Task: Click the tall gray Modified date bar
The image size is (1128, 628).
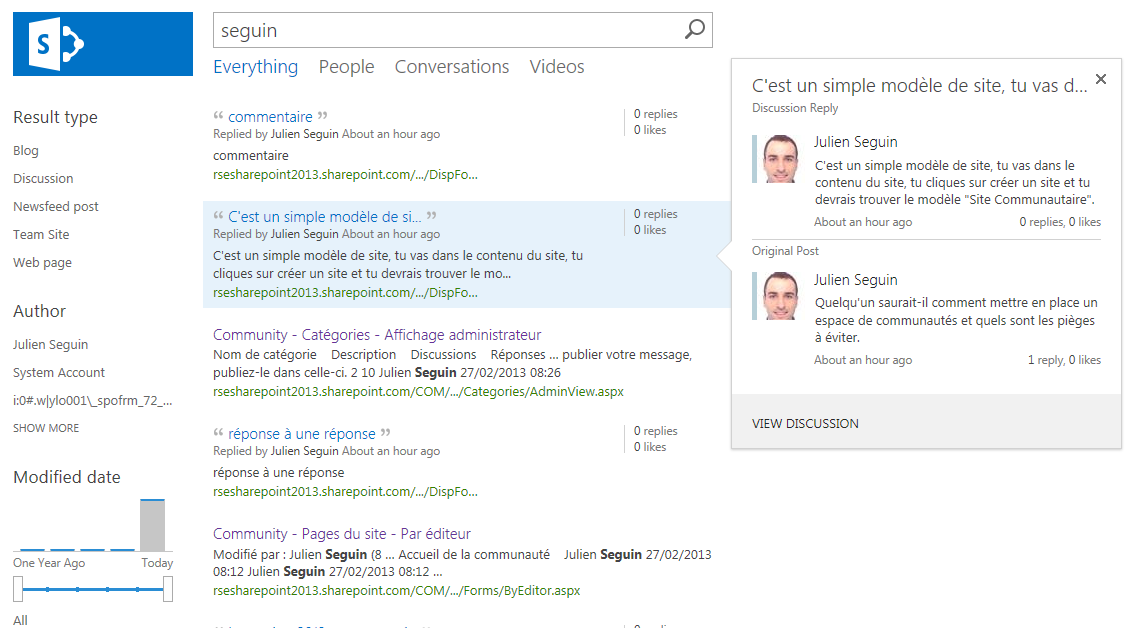Action: pos(152,525)
